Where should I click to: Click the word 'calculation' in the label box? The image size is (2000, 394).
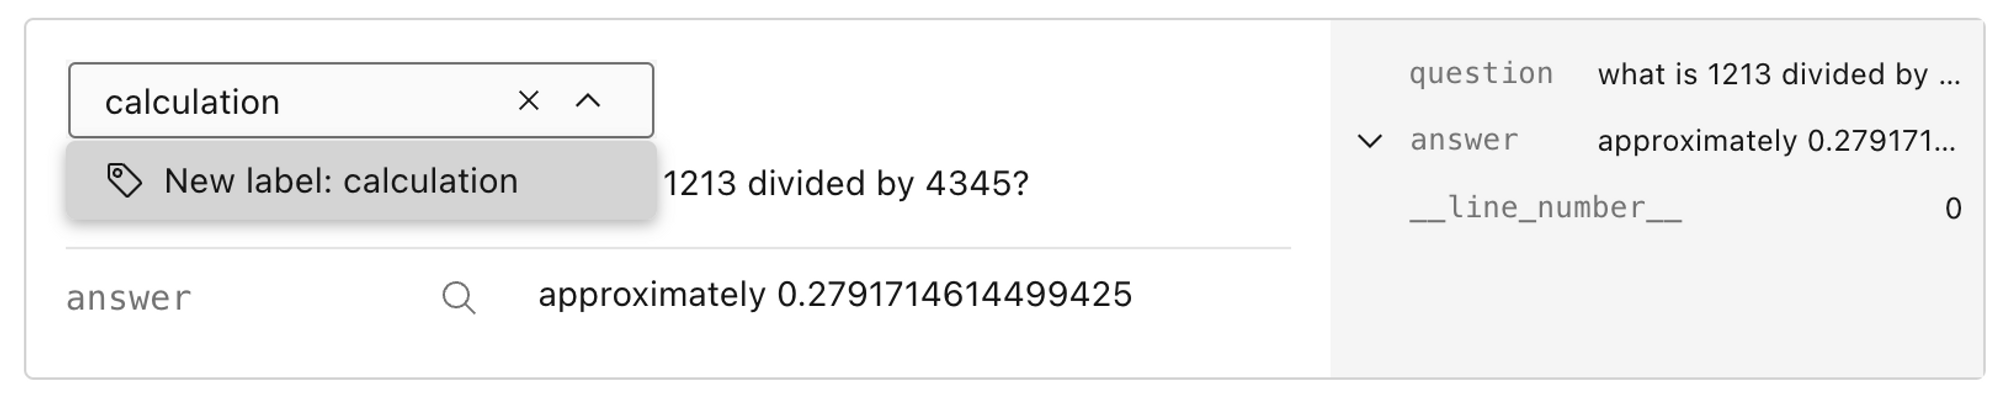point(192,102)
